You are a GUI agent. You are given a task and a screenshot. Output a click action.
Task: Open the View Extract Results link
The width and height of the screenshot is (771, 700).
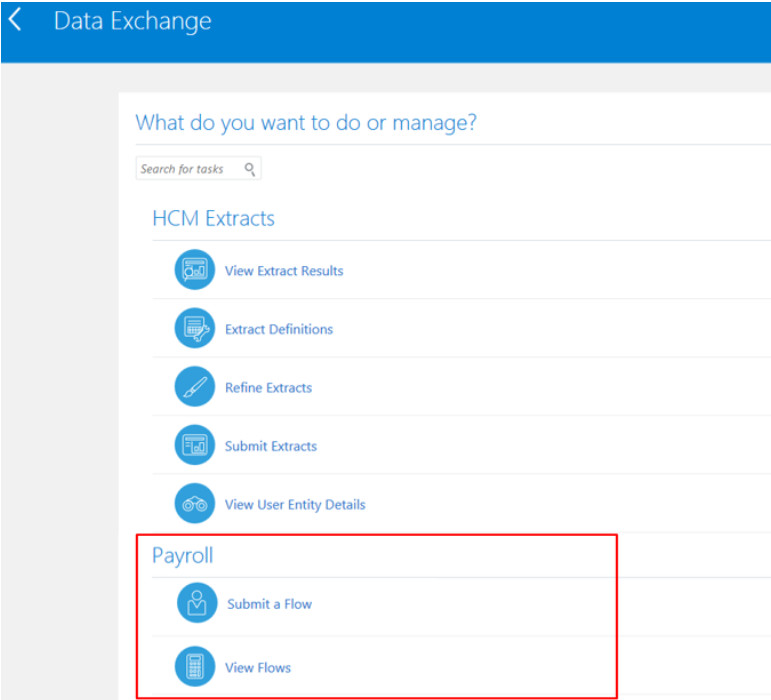coord(284,271)
